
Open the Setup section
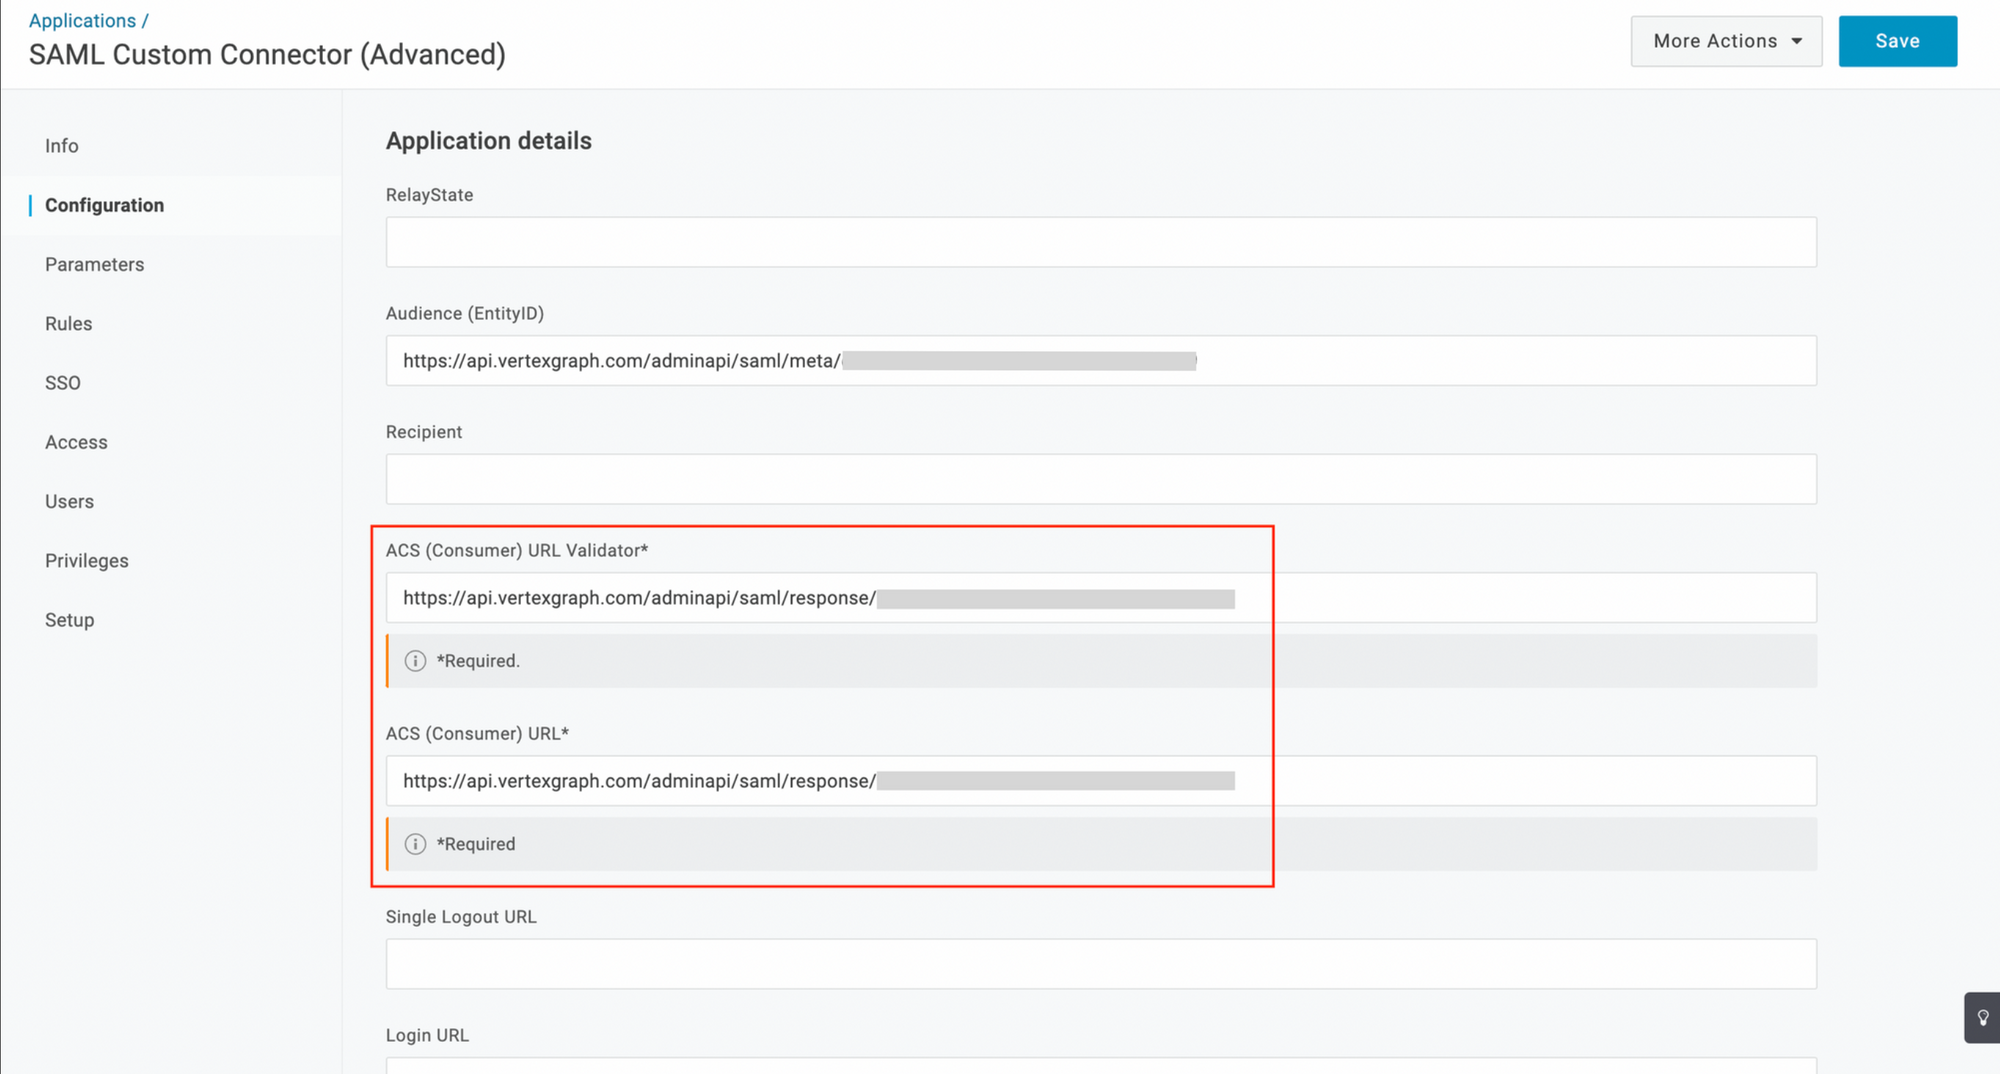[x=69, y=619]
